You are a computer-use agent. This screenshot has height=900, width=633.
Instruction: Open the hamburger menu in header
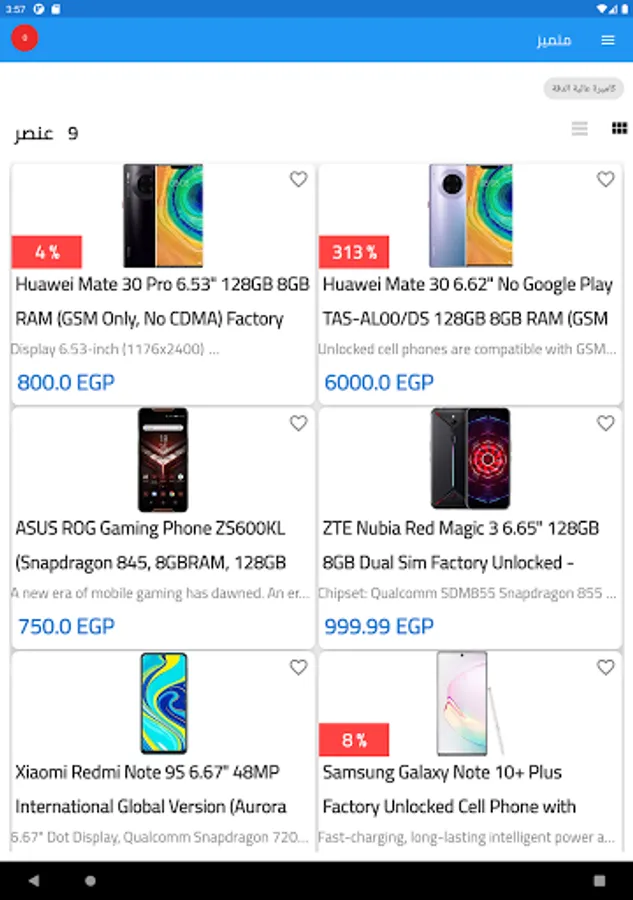click(x=608, y=40)
